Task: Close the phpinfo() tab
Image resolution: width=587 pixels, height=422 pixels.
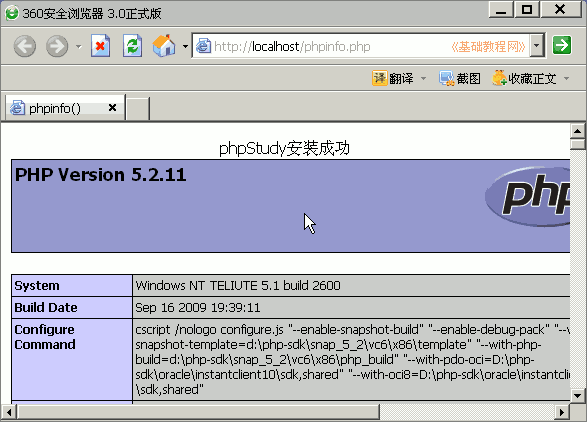Action: tap(112, 108)
